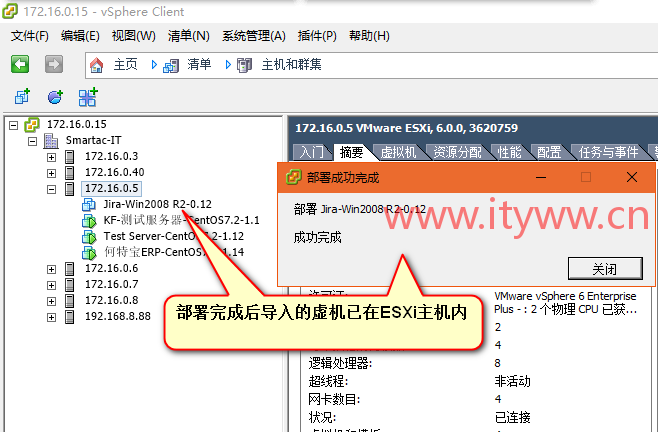Click the gray forward navigation arrow
This screenshot has height=432, width=658.
(54, 64)
